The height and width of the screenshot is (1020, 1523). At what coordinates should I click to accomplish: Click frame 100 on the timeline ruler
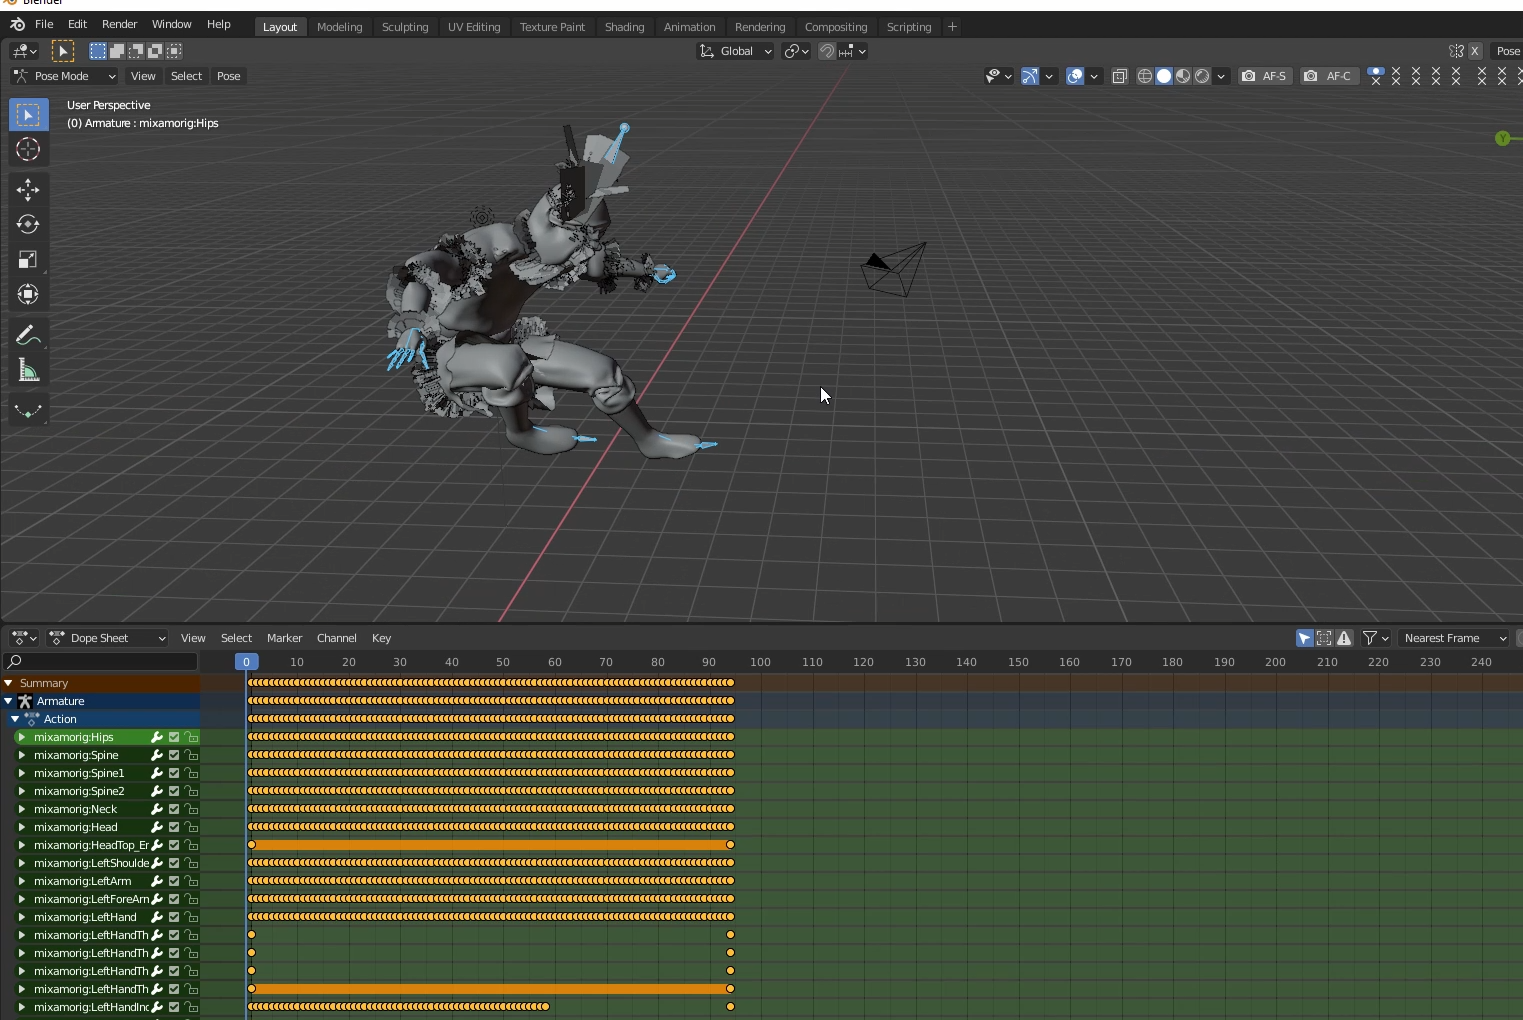click(x=761, y=662)
